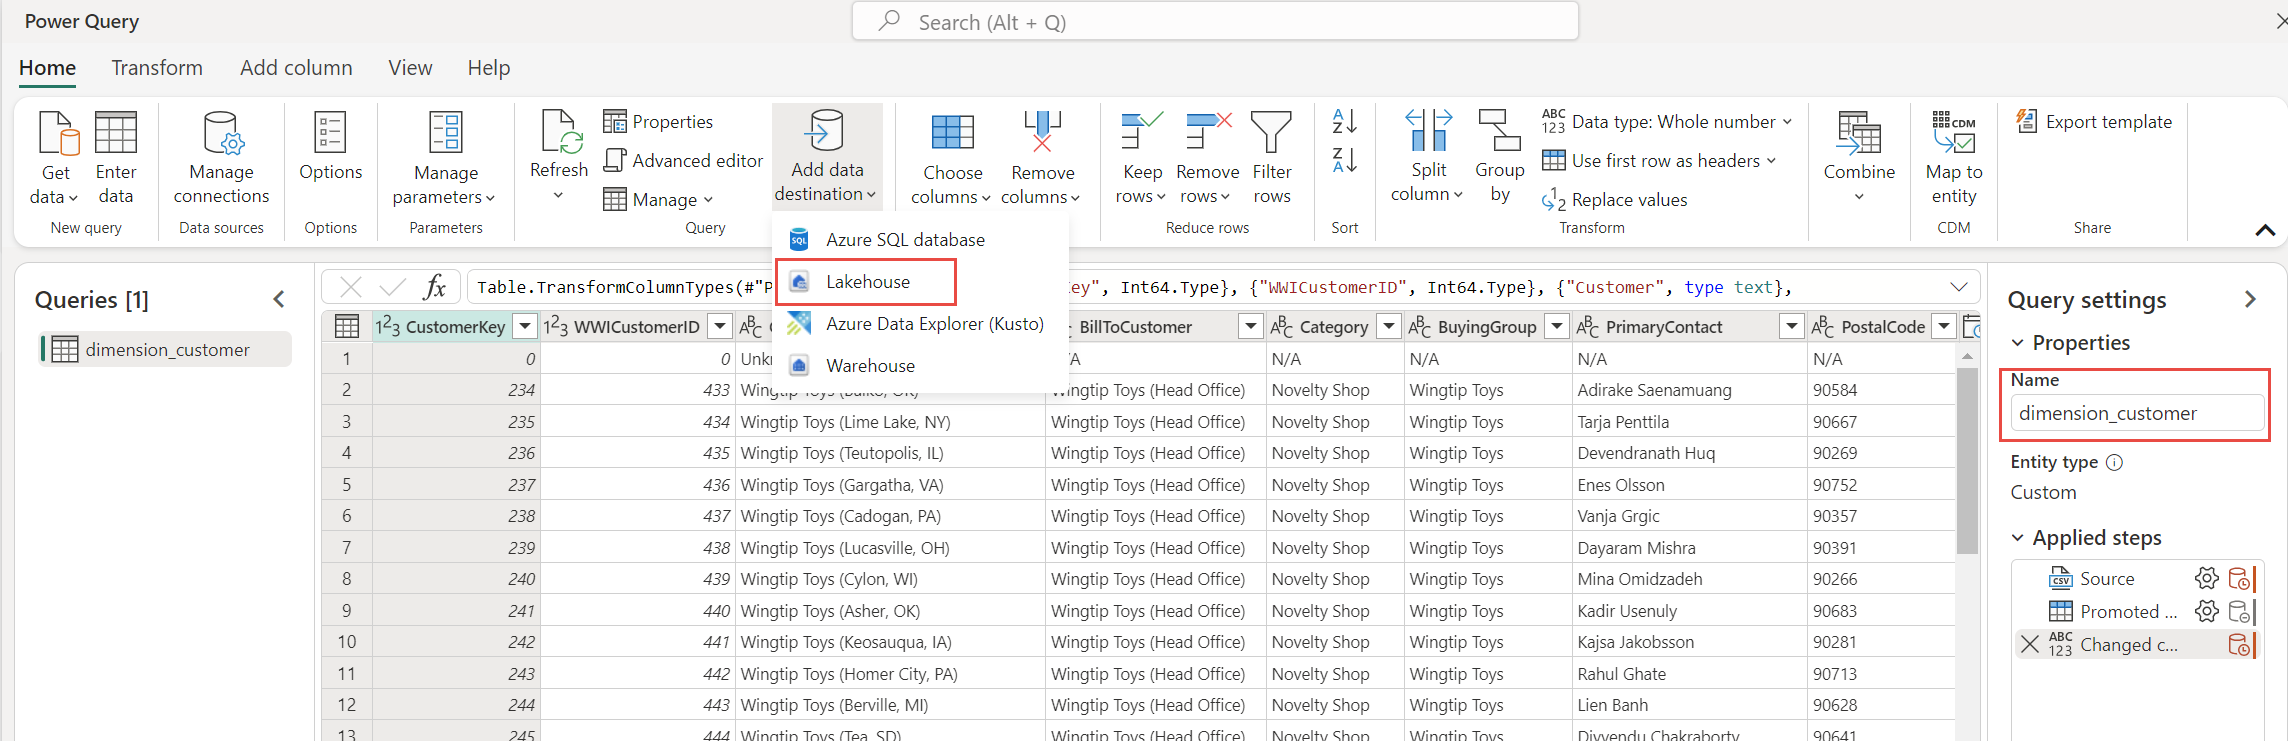Open the CustomerKey column filter dropdown
Image resolution: width=2288 pixels, height=741 pixels.
[524, 327]
